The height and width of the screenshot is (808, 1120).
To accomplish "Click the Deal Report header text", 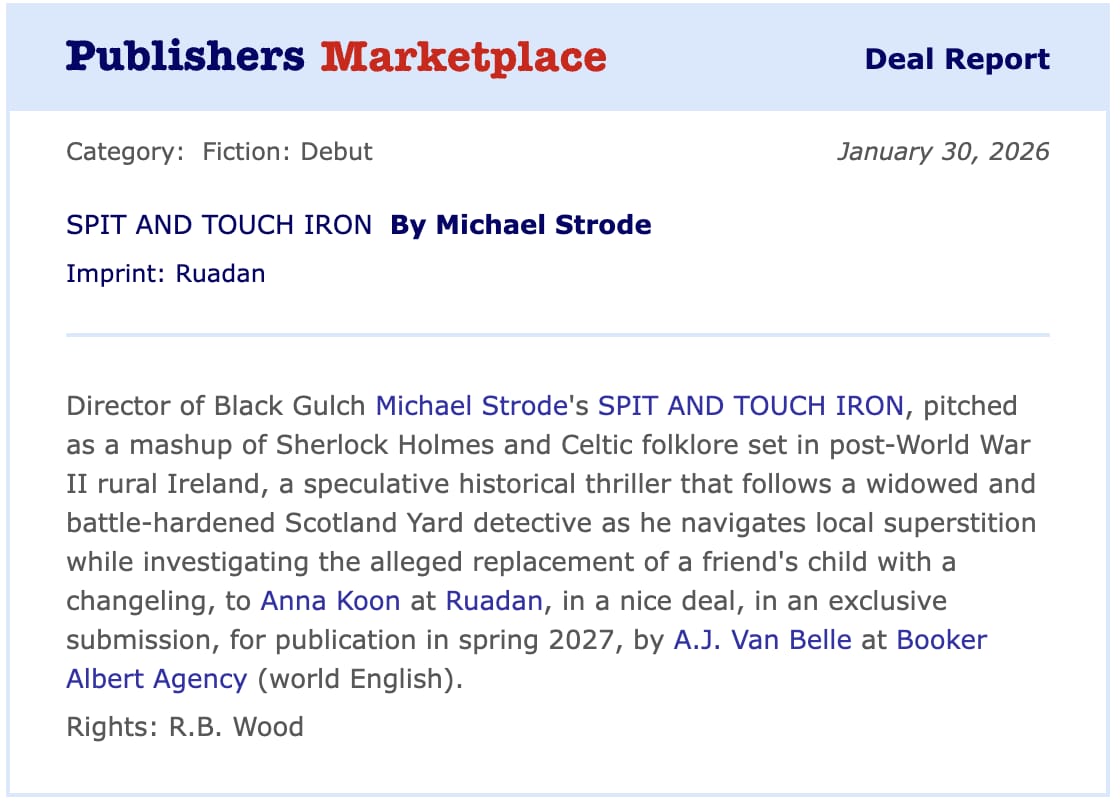I will (x=957, y=59).
